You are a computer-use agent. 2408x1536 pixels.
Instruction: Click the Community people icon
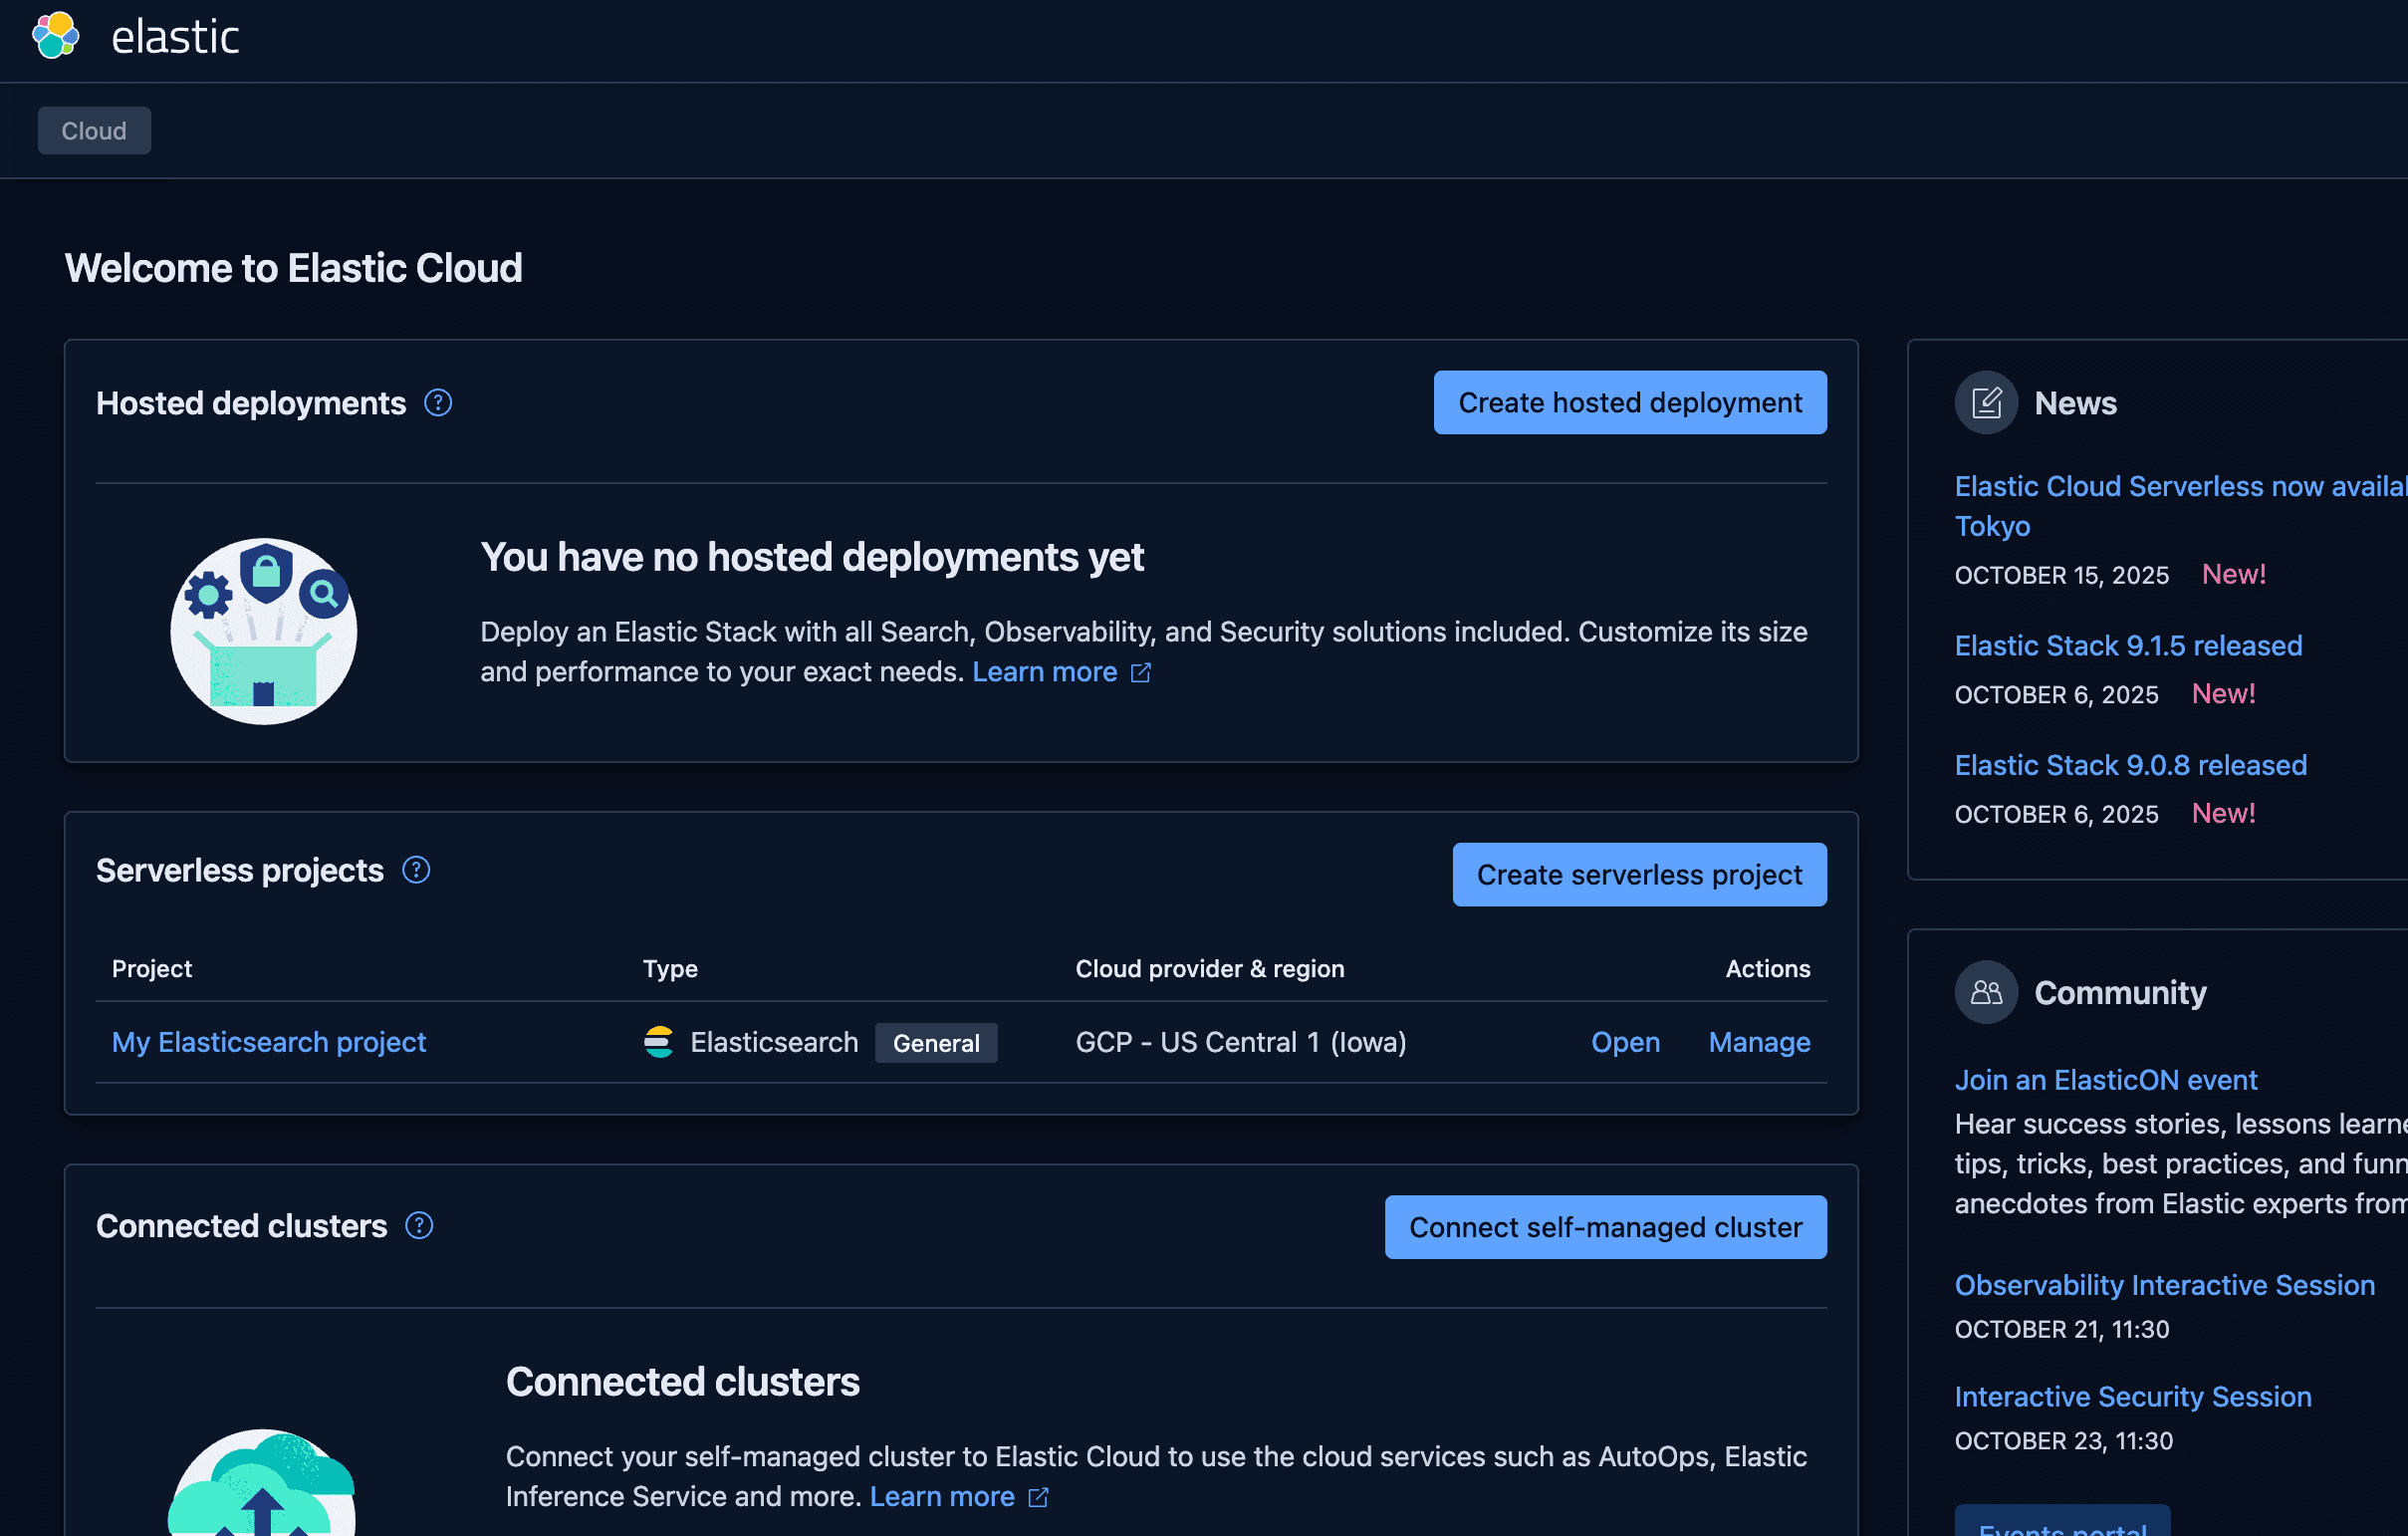[1986, 992]
